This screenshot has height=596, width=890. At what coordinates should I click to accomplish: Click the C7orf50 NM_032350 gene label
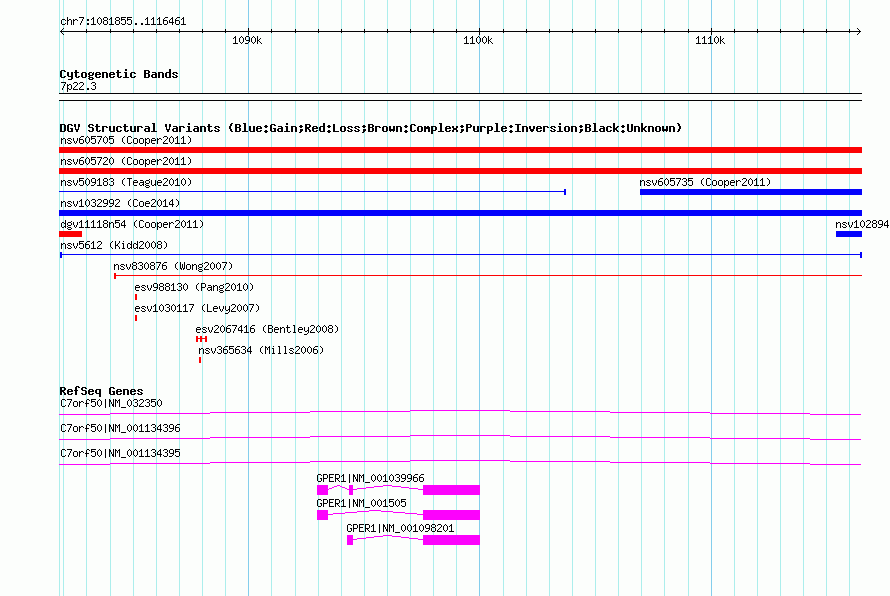pos(111,403)
